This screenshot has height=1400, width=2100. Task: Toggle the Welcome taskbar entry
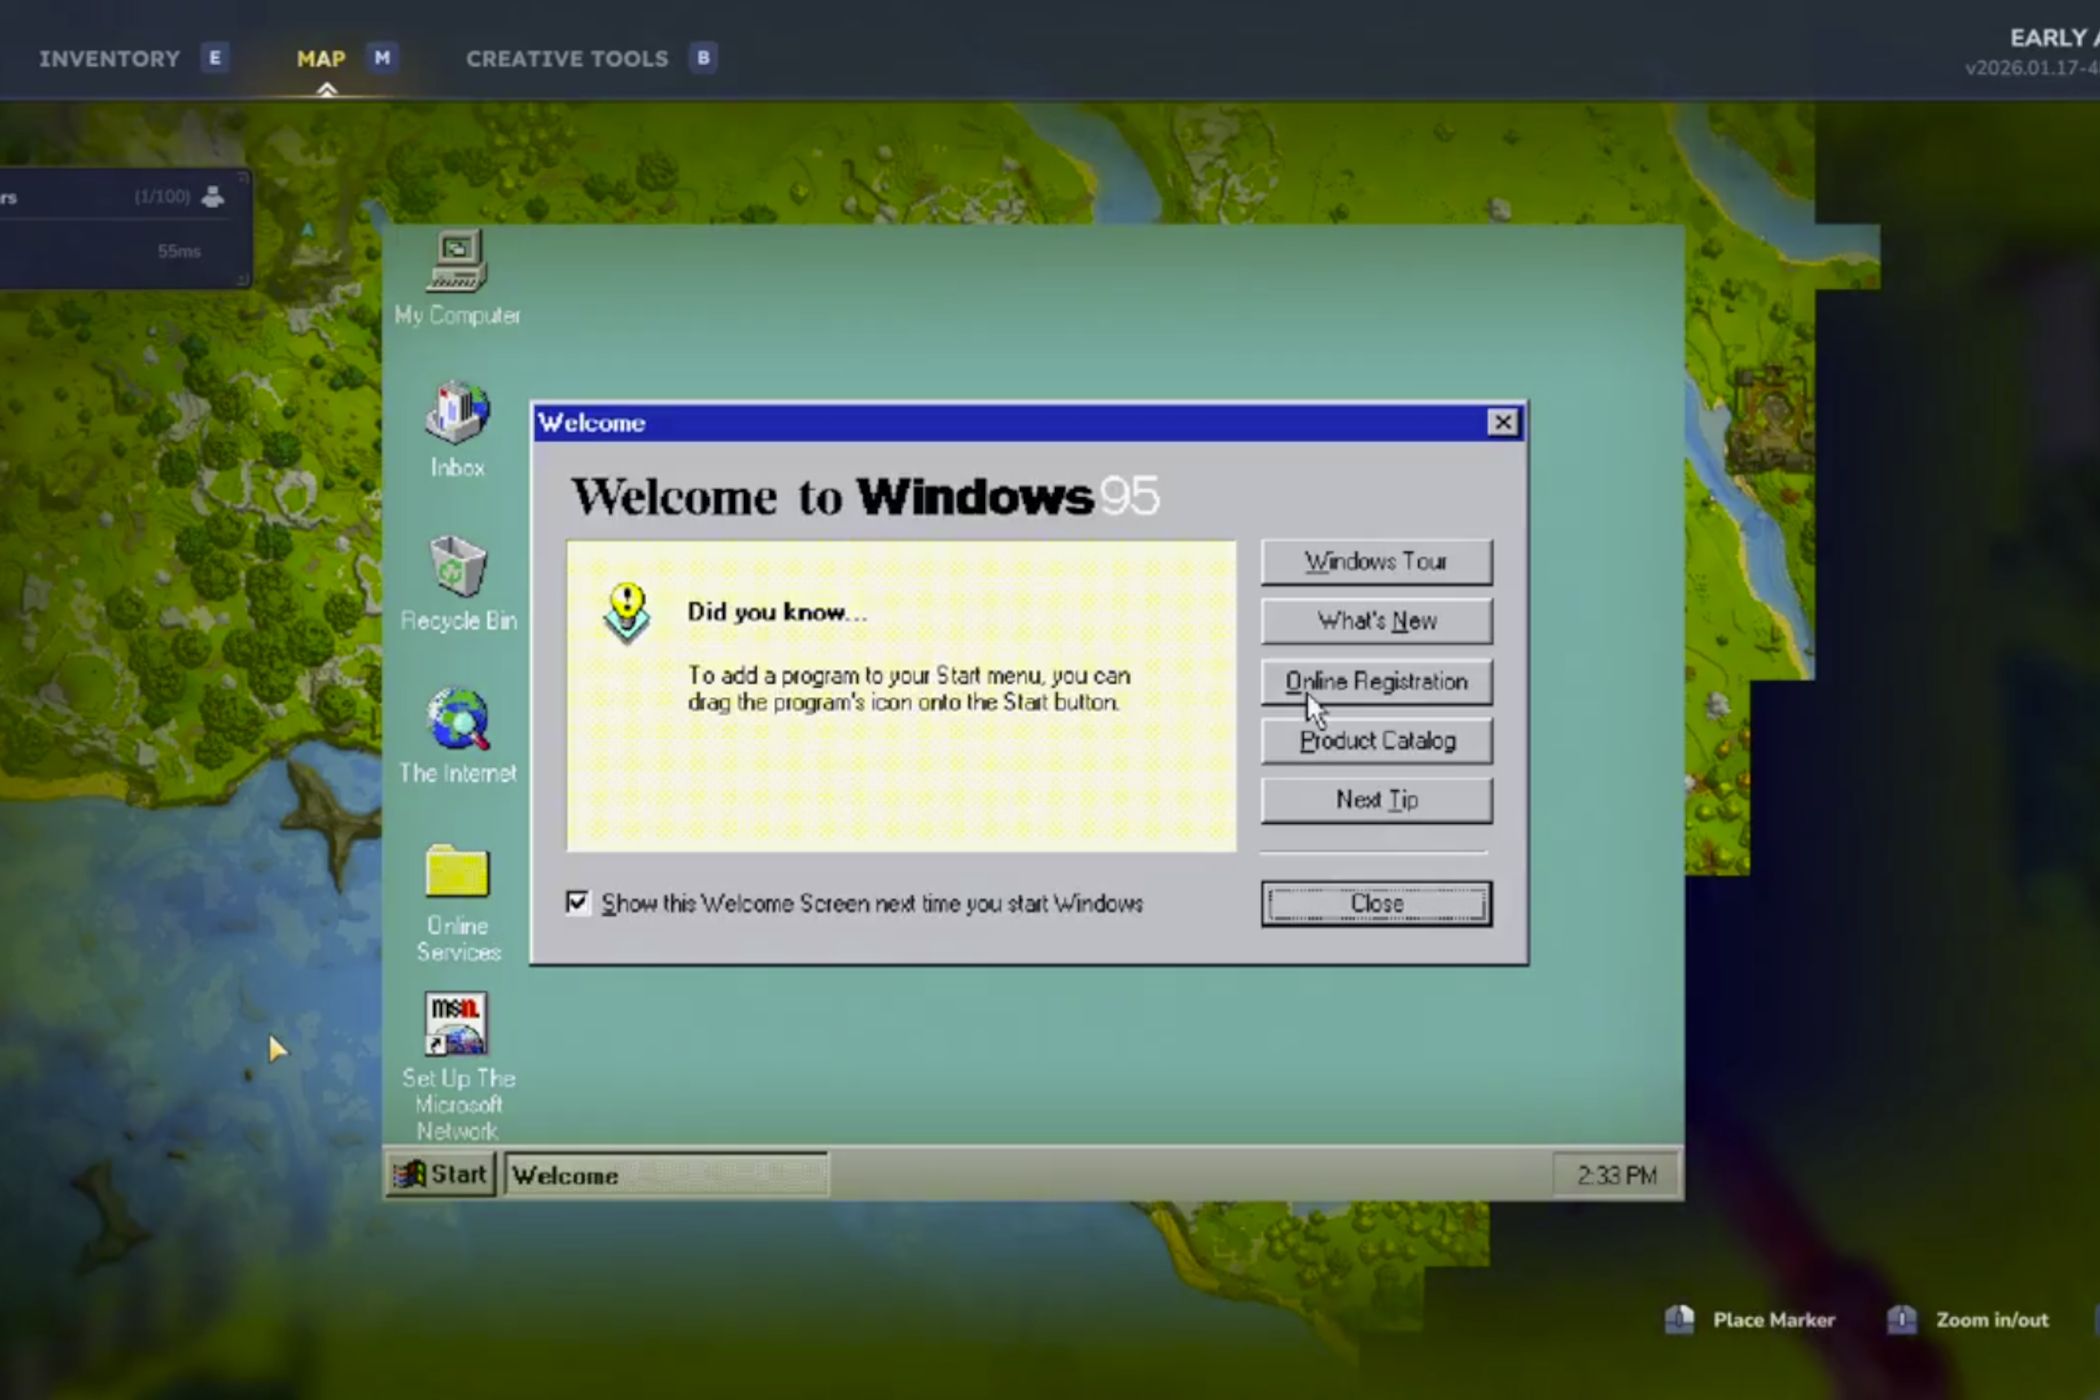665,1175
